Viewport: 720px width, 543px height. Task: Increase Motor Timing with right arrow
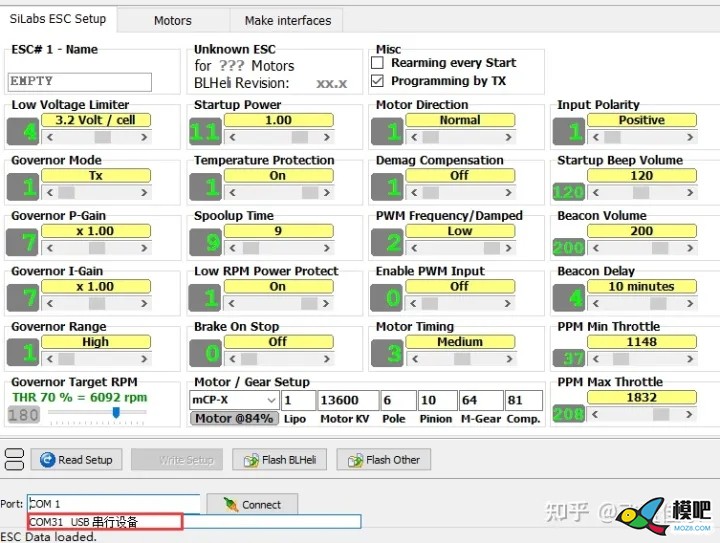(509, 358)
